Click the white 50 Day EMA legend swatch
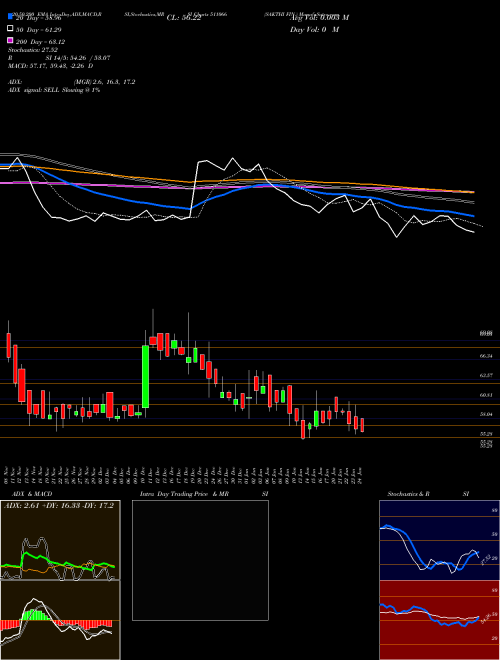Image resolution: width=500 pixels, height=660 pixels. pos(10,29)
